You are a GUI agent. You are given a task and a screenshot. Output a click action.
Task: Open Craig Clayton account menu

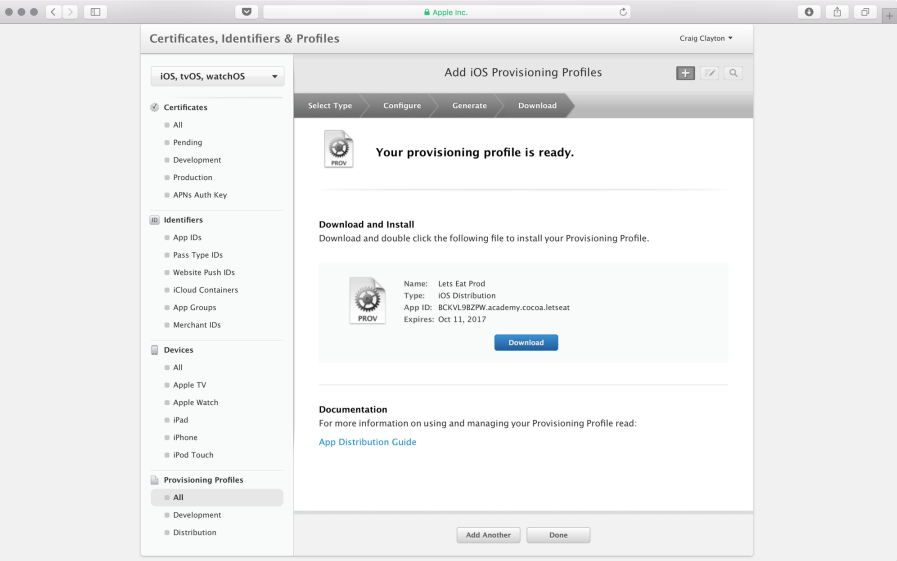coord(705,38)
